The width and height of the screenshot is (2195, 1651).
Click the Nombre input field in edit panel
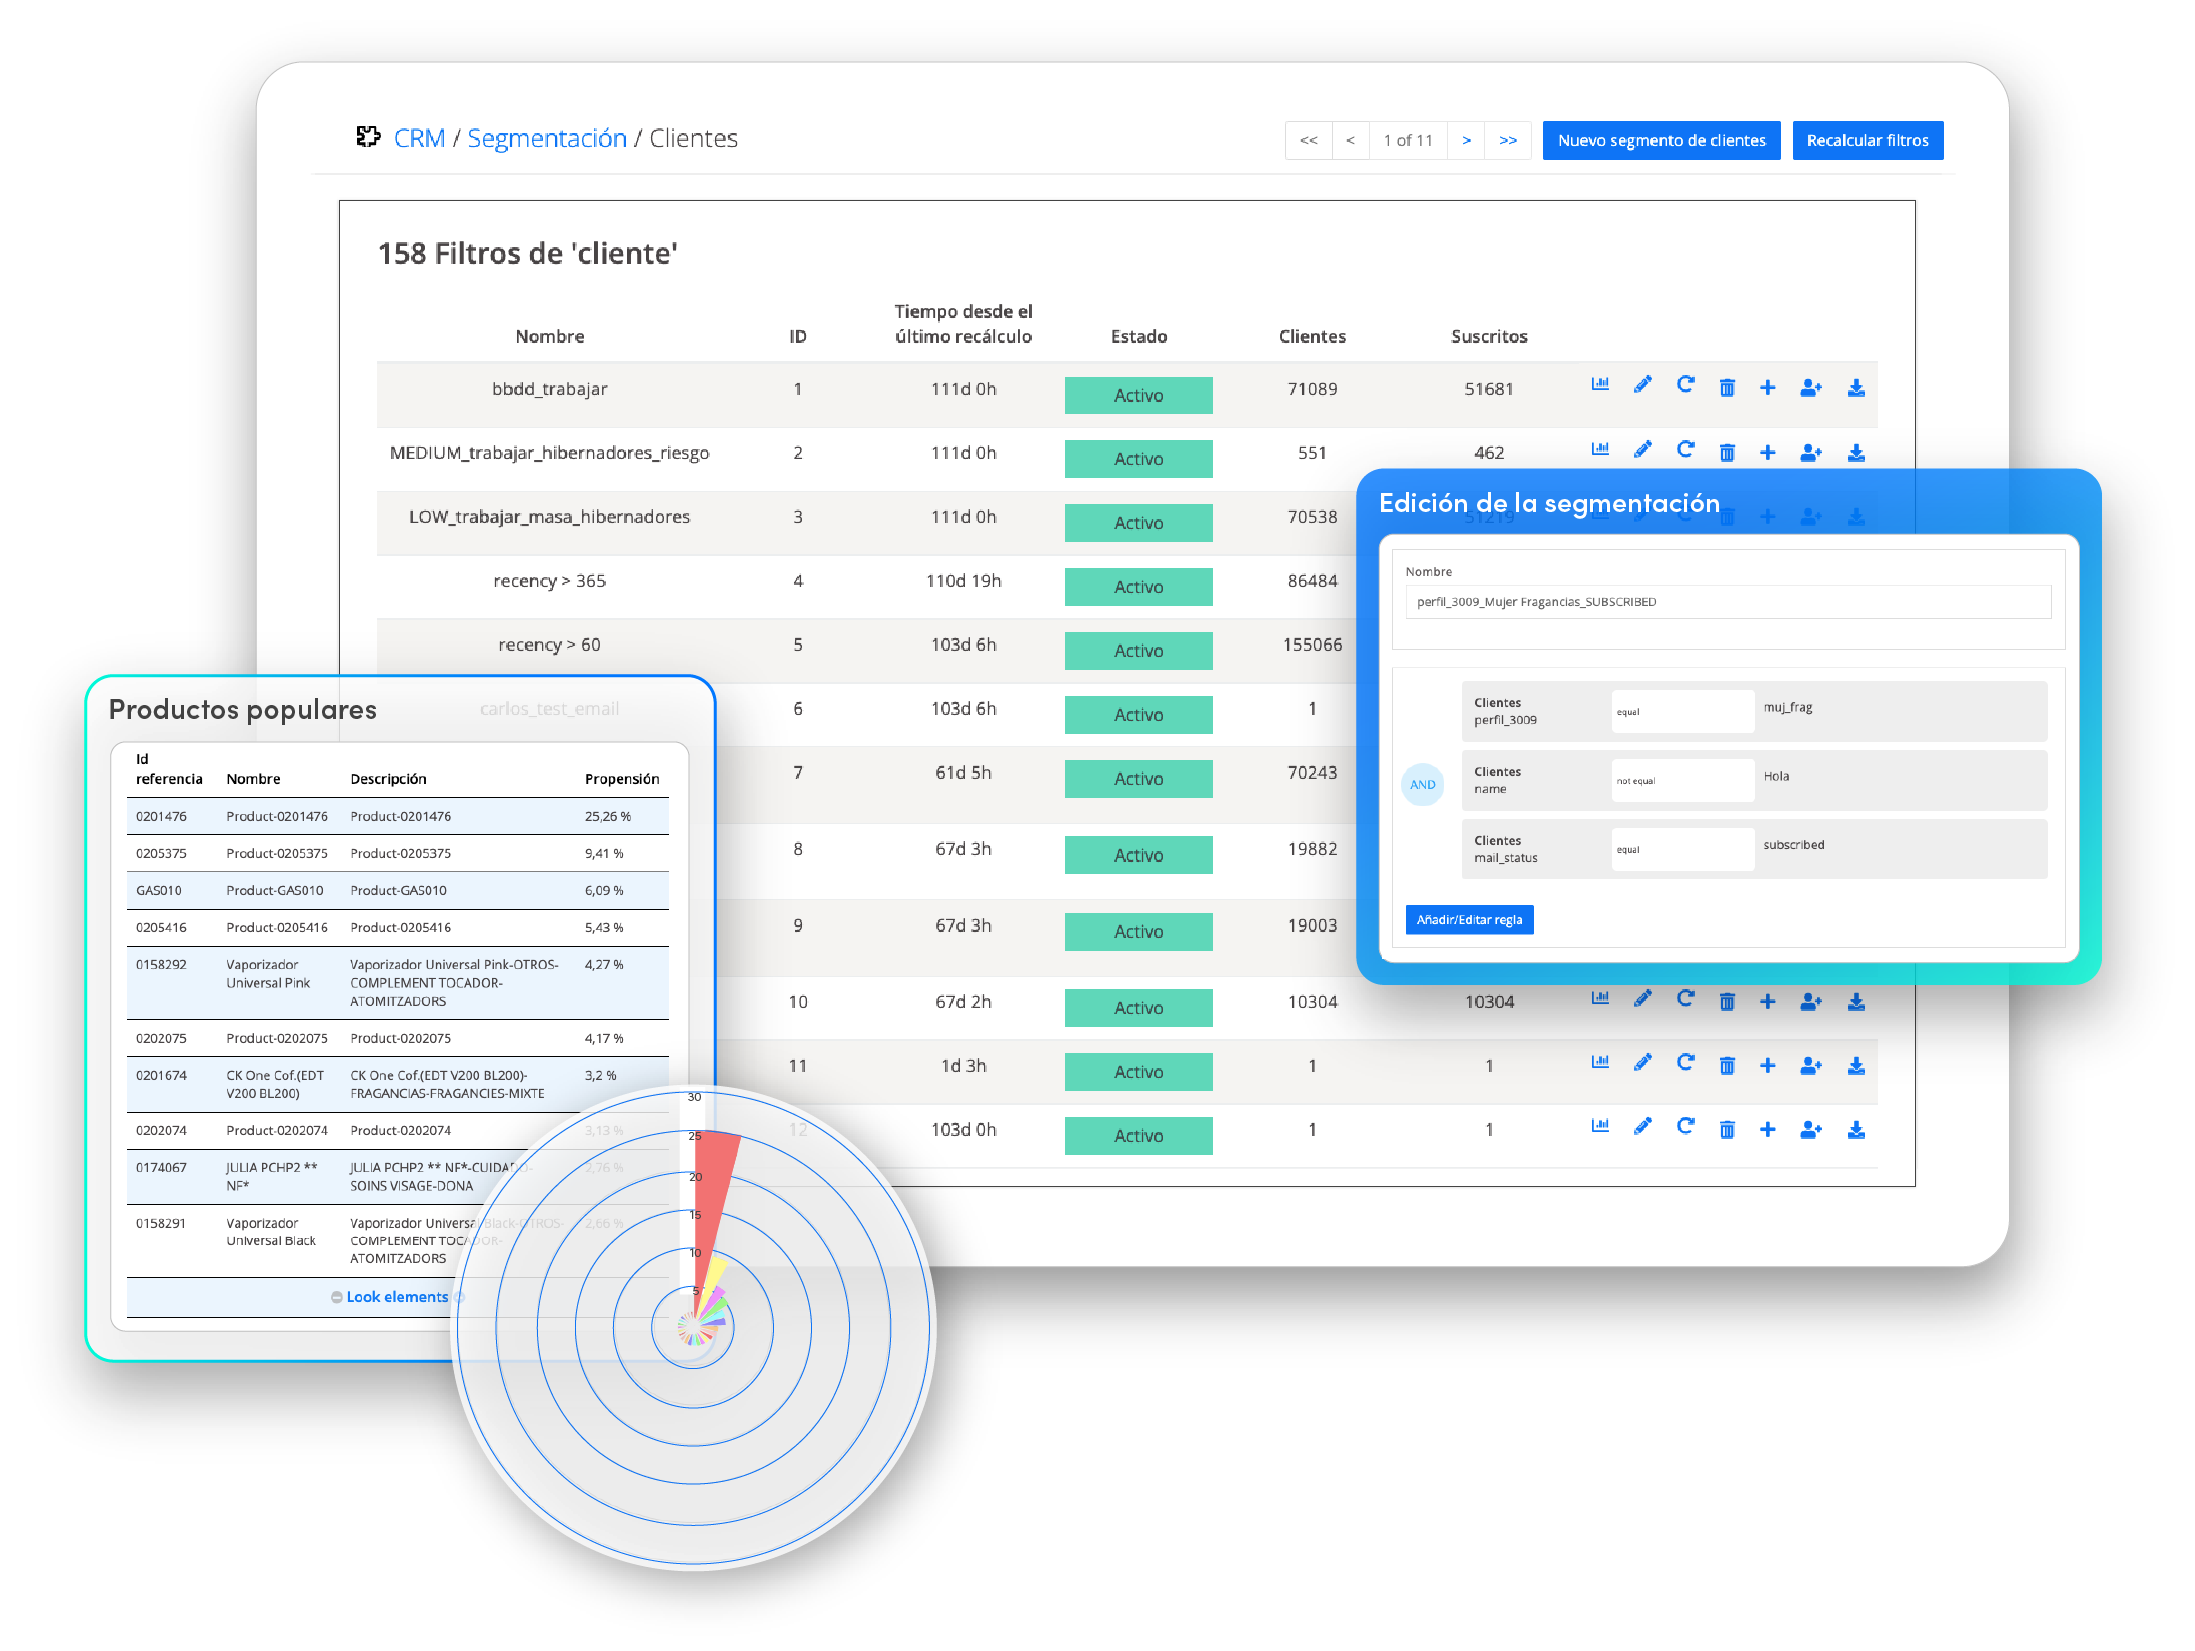coord(1727,602)
